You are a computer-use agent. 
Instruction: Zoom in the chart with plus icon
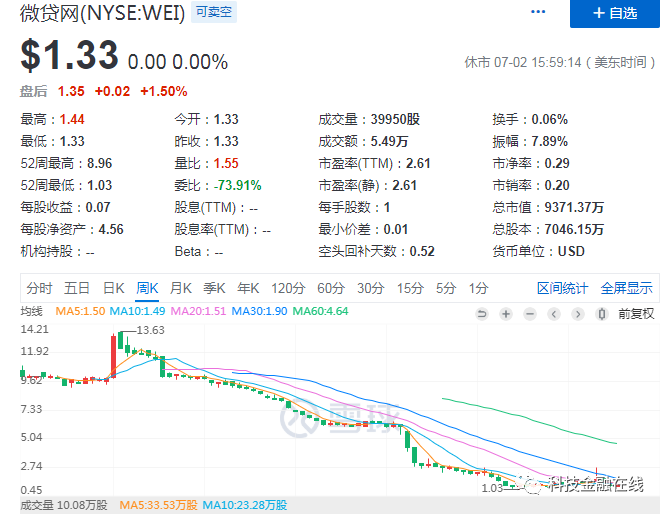pyautogui.click(x=506, y=314)
